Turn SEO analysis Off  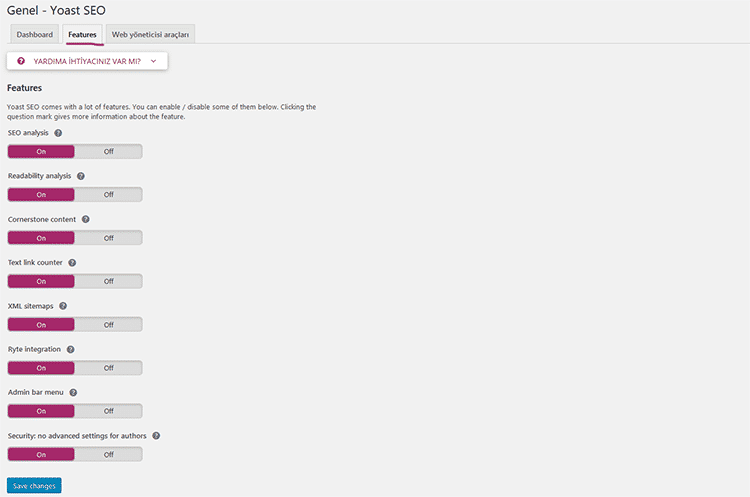click(109, 152)
